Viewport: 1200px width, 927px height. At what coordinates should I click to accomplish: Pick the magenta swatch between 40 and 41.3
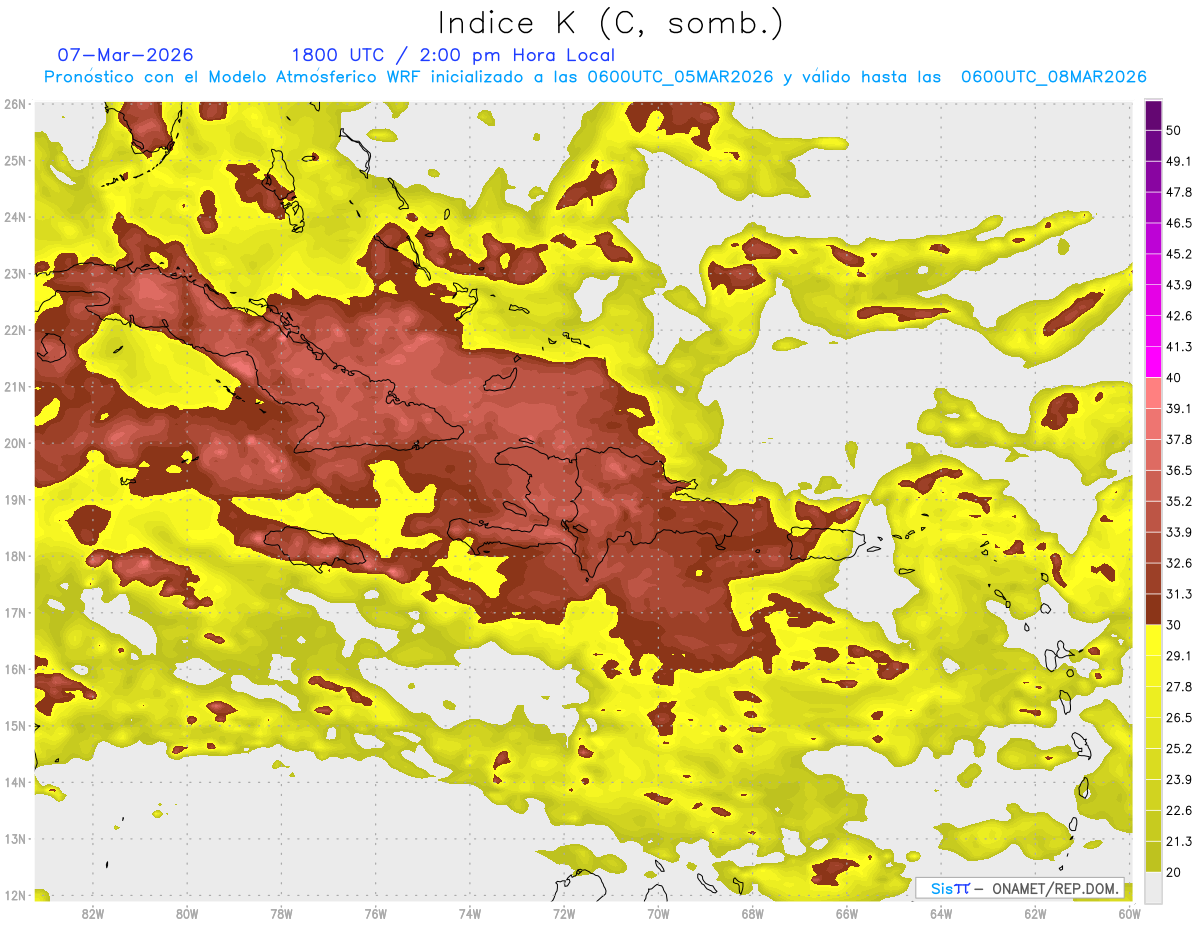1153,362
